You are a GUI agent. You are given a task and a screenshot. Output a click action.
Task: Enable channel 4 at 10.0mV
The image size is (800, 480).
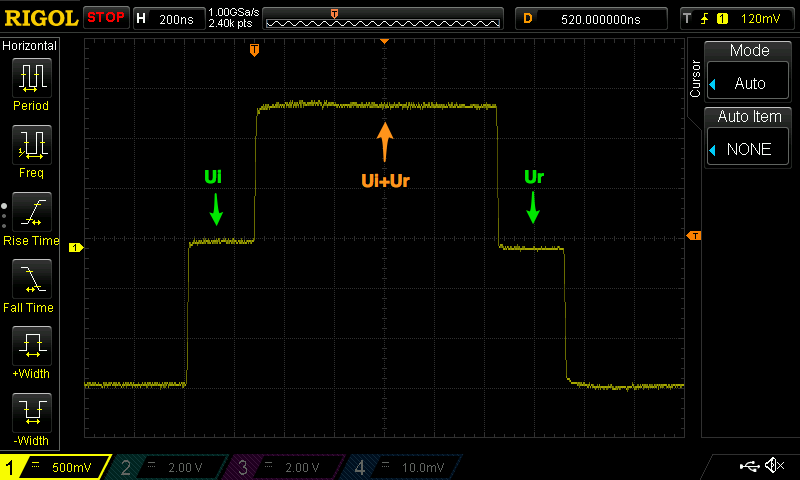402,467
